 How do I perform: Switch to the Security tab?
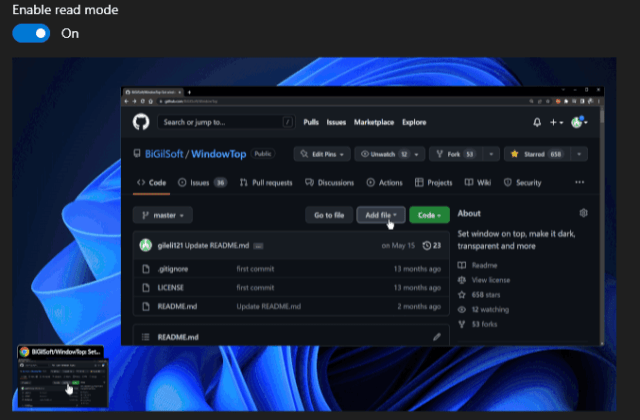(522, 182)
